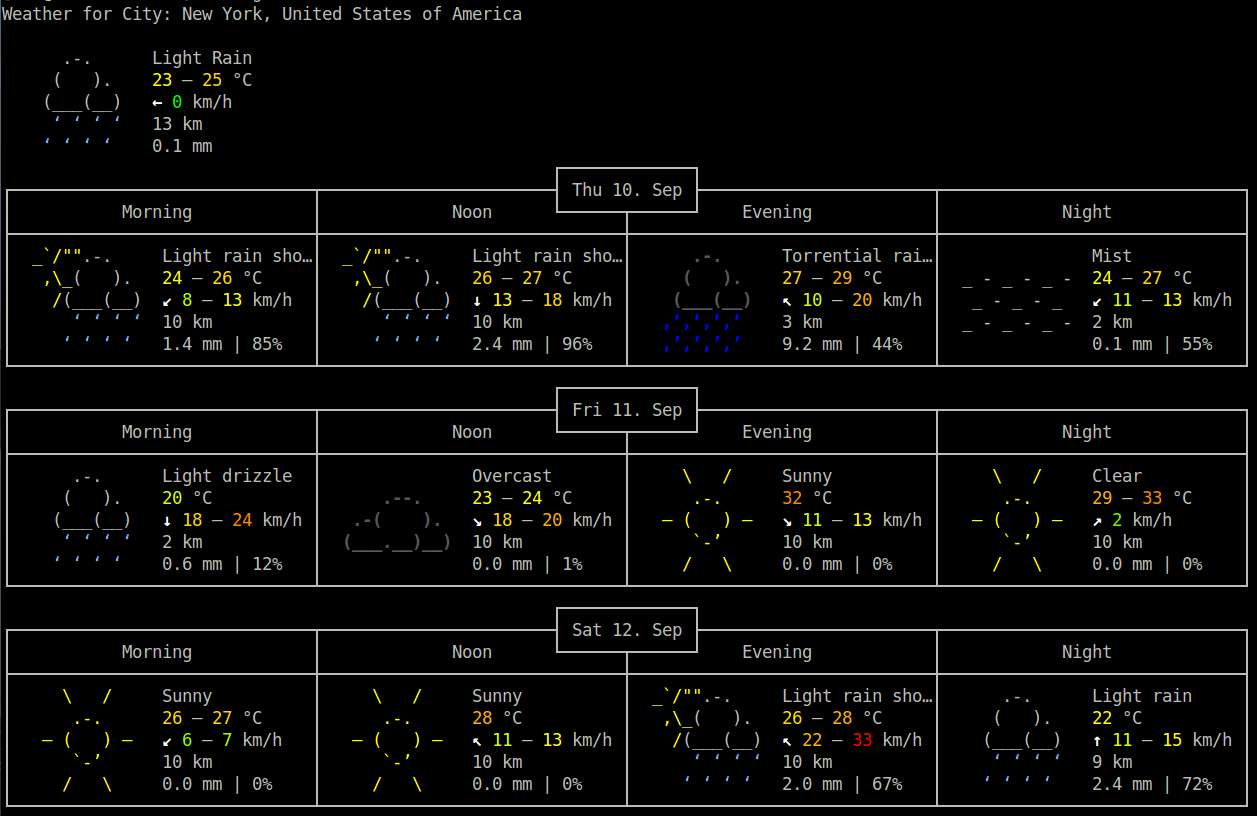Click Thursday noon's rain shower icon
This screenshot has height=816, width=1257.
click(x=397, y=299)
